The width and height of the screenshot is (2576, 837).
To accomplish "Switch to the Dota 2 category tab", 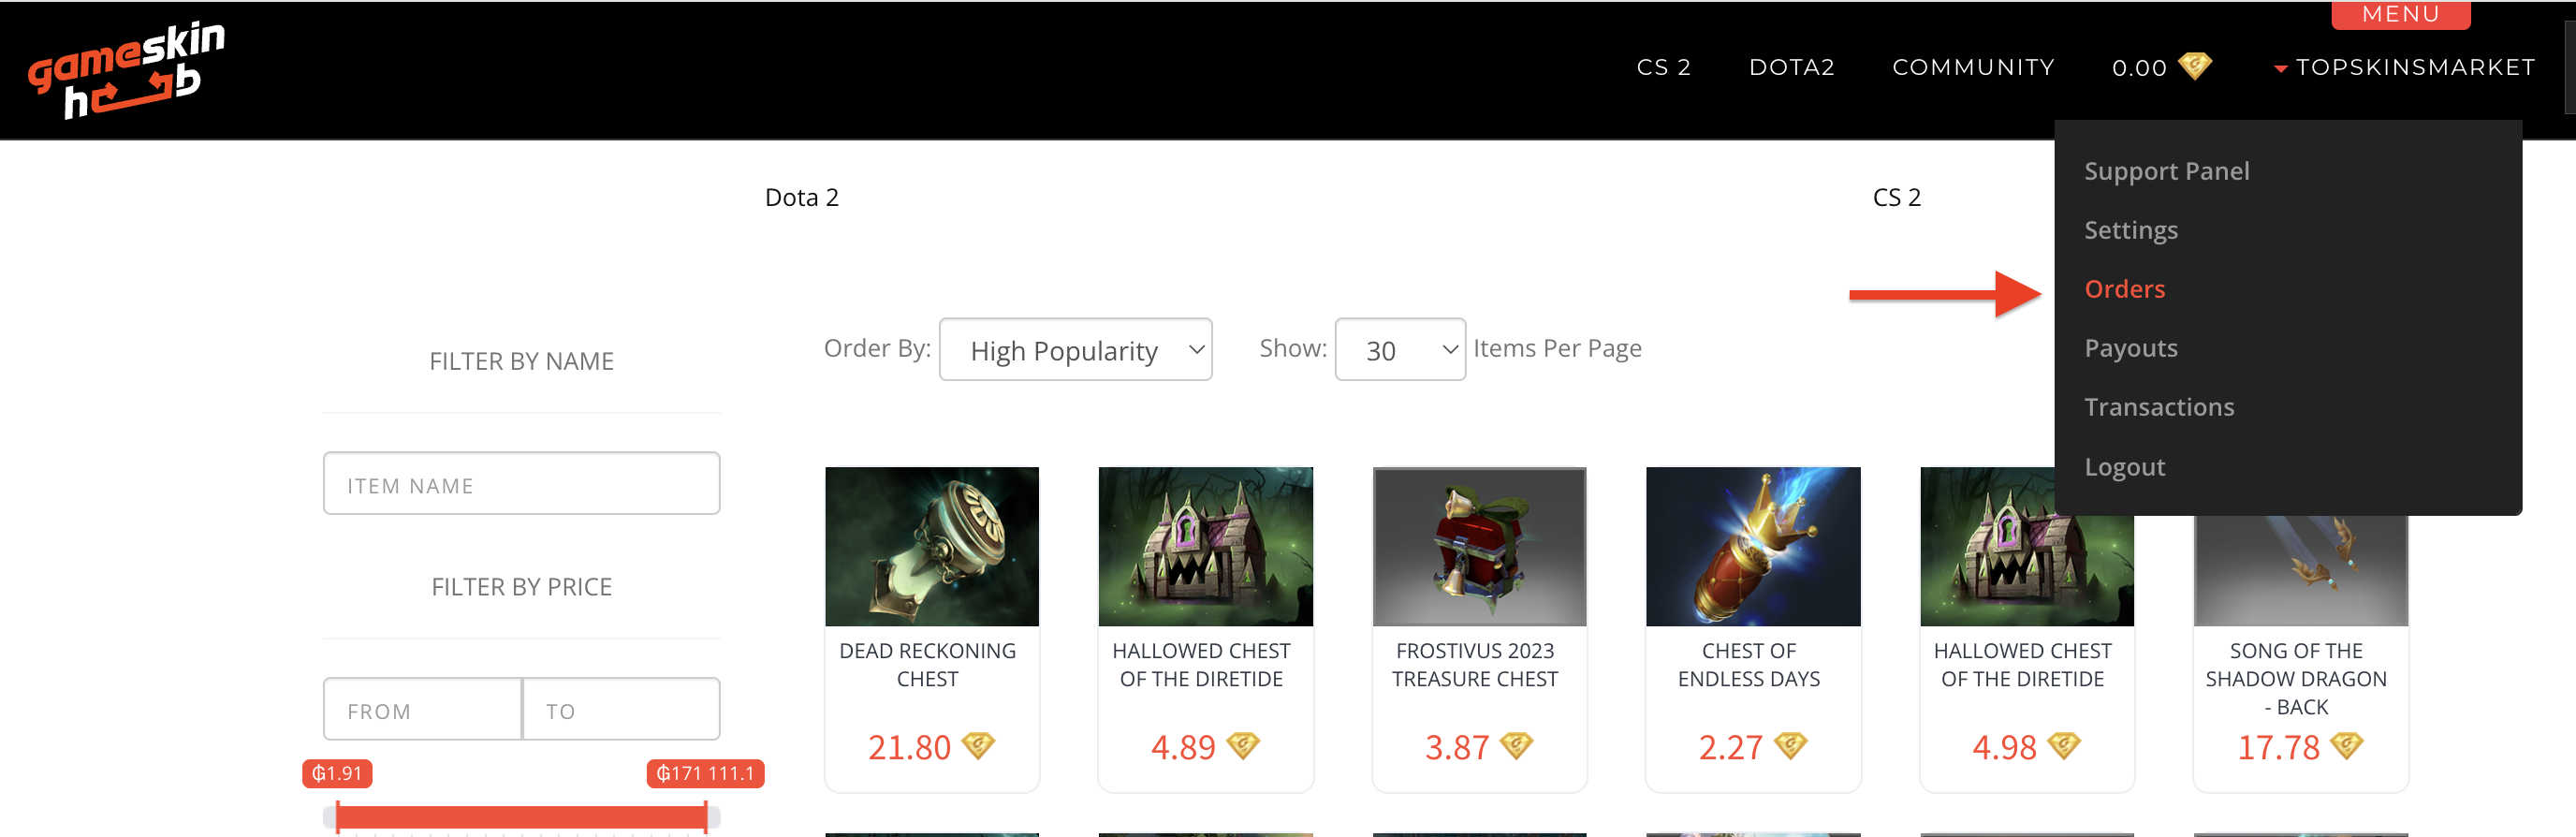I will pyautogui.click(x=801, y=198).
